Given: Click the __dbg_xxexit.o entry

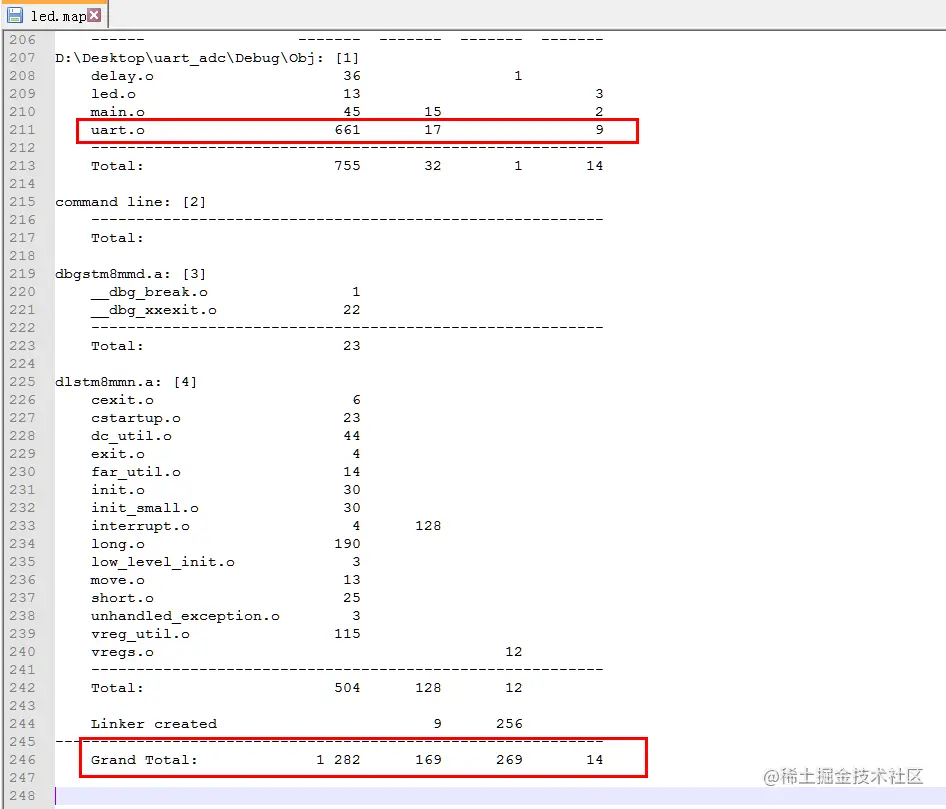Looking at the screenshot, I should pos(154,310).
